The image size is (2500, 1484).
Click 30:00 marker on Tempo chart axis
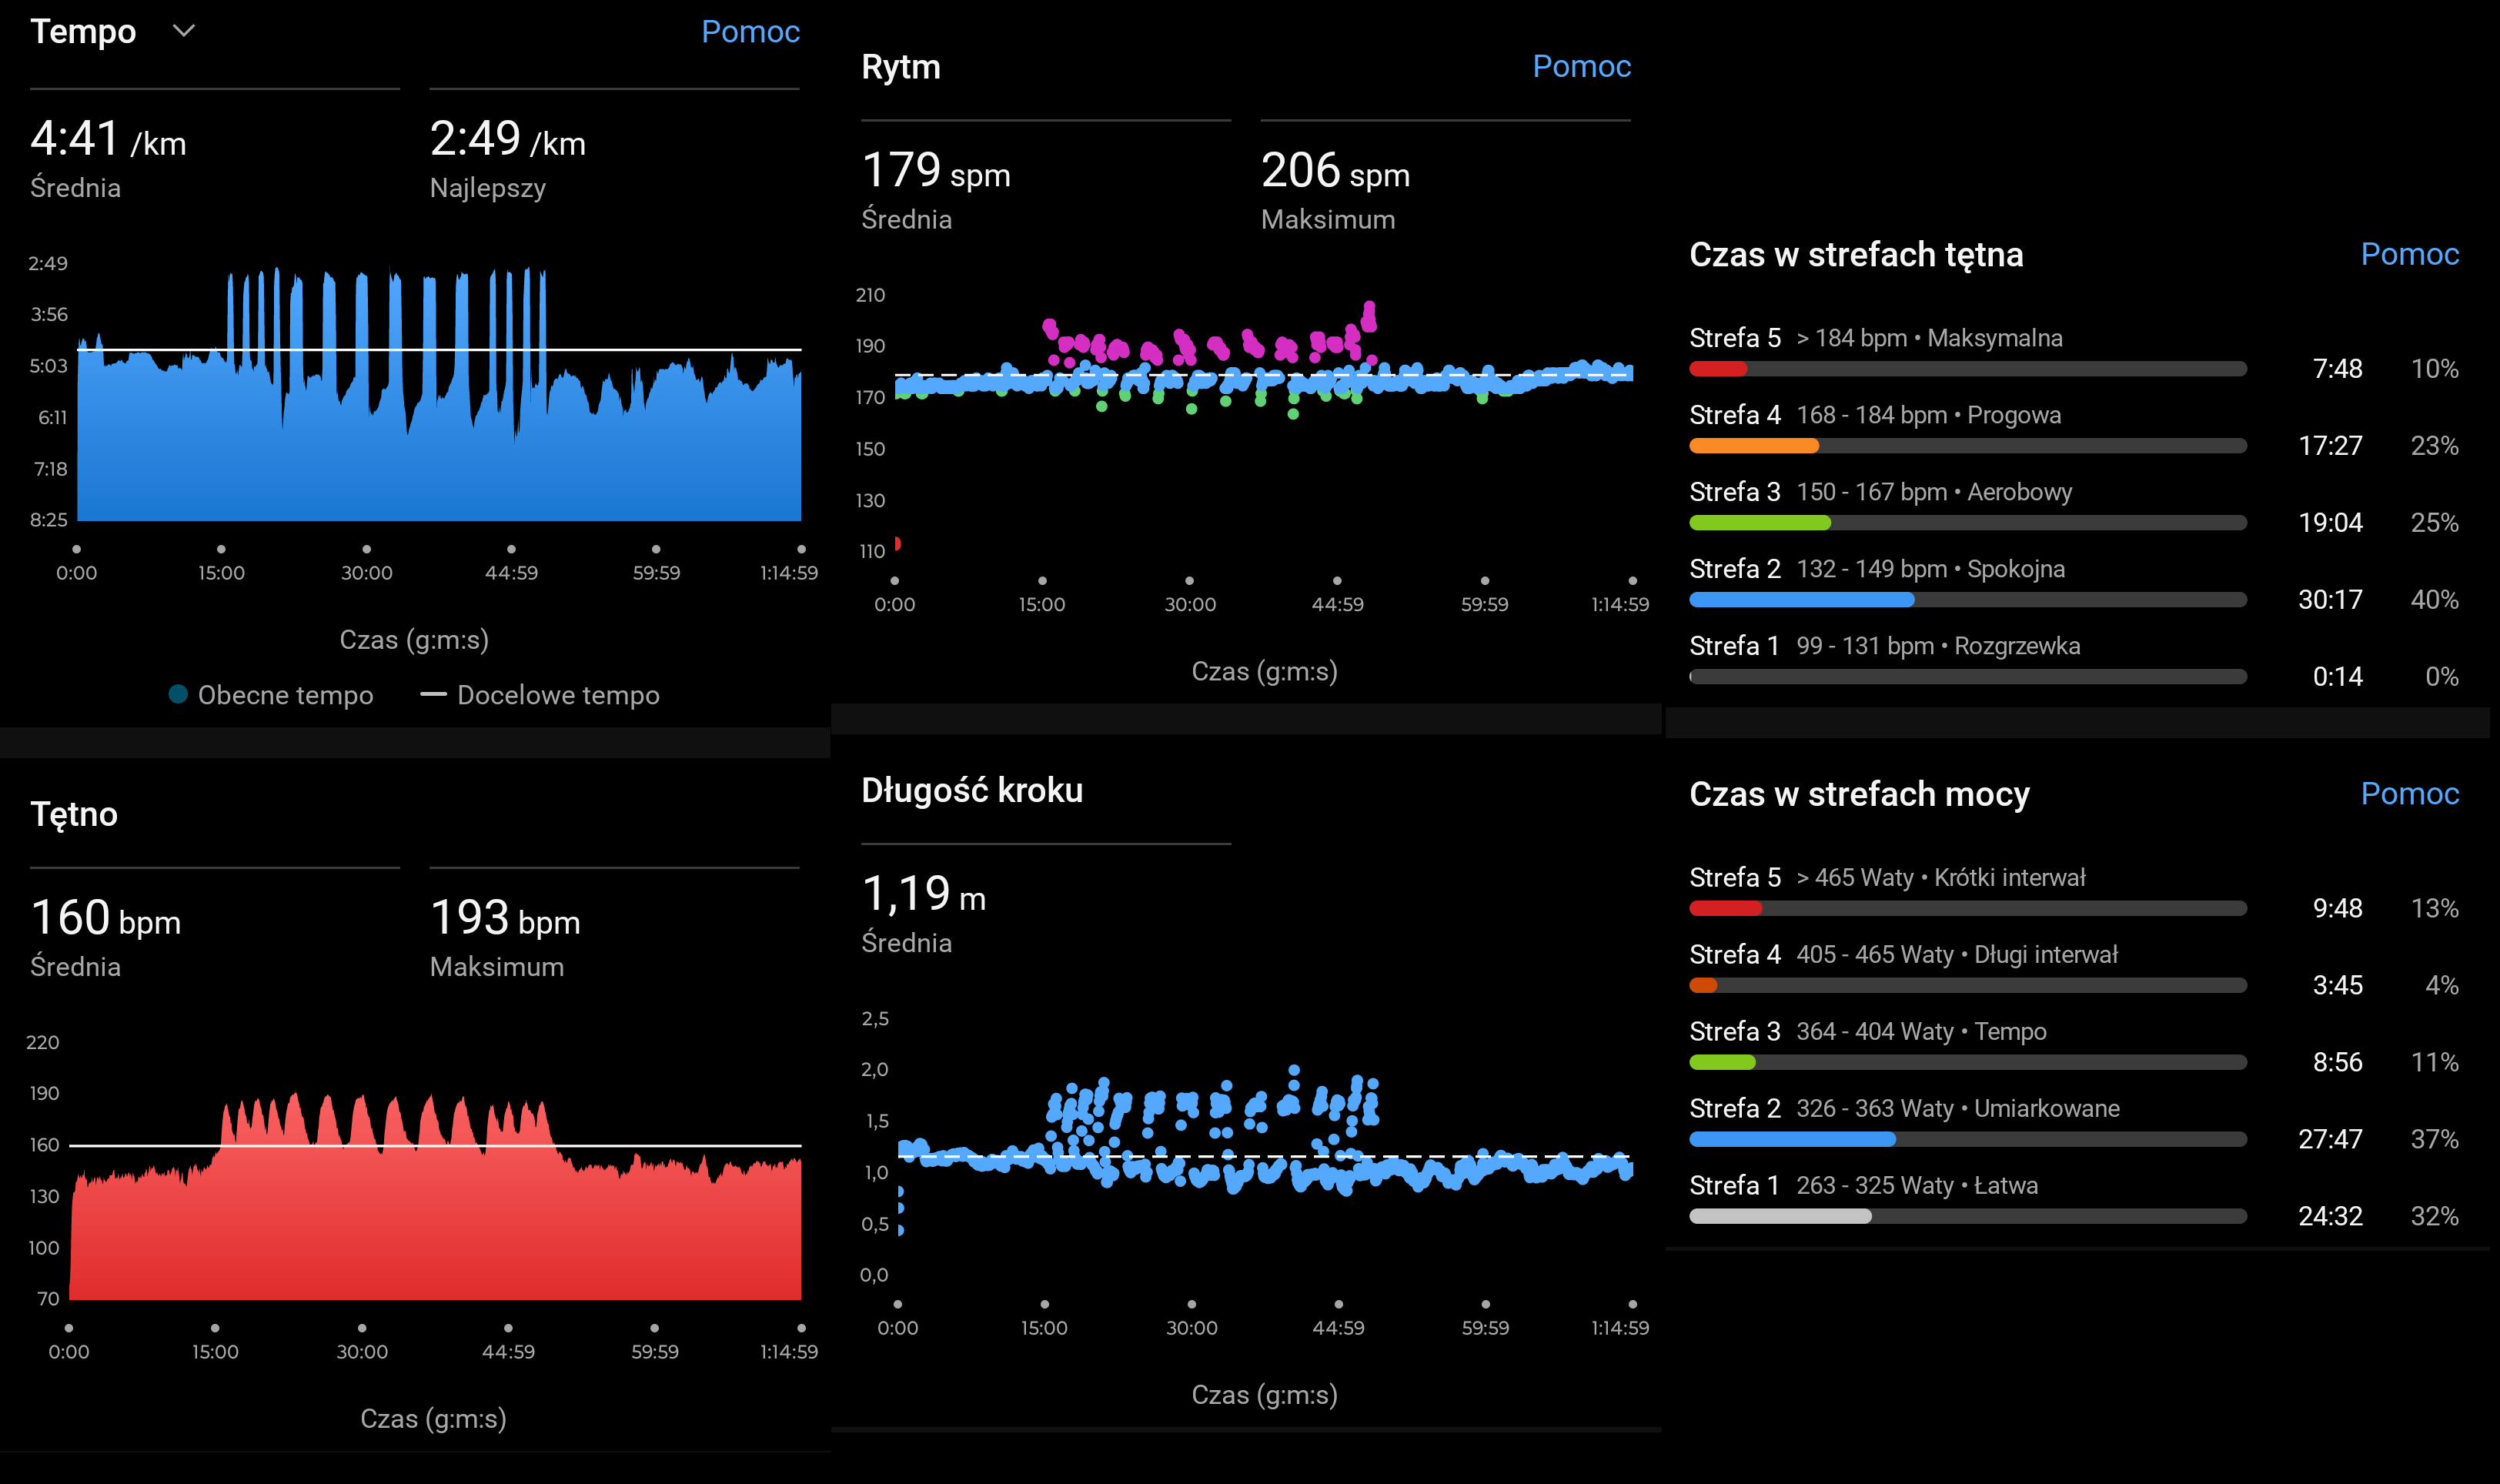pos(366,550)
